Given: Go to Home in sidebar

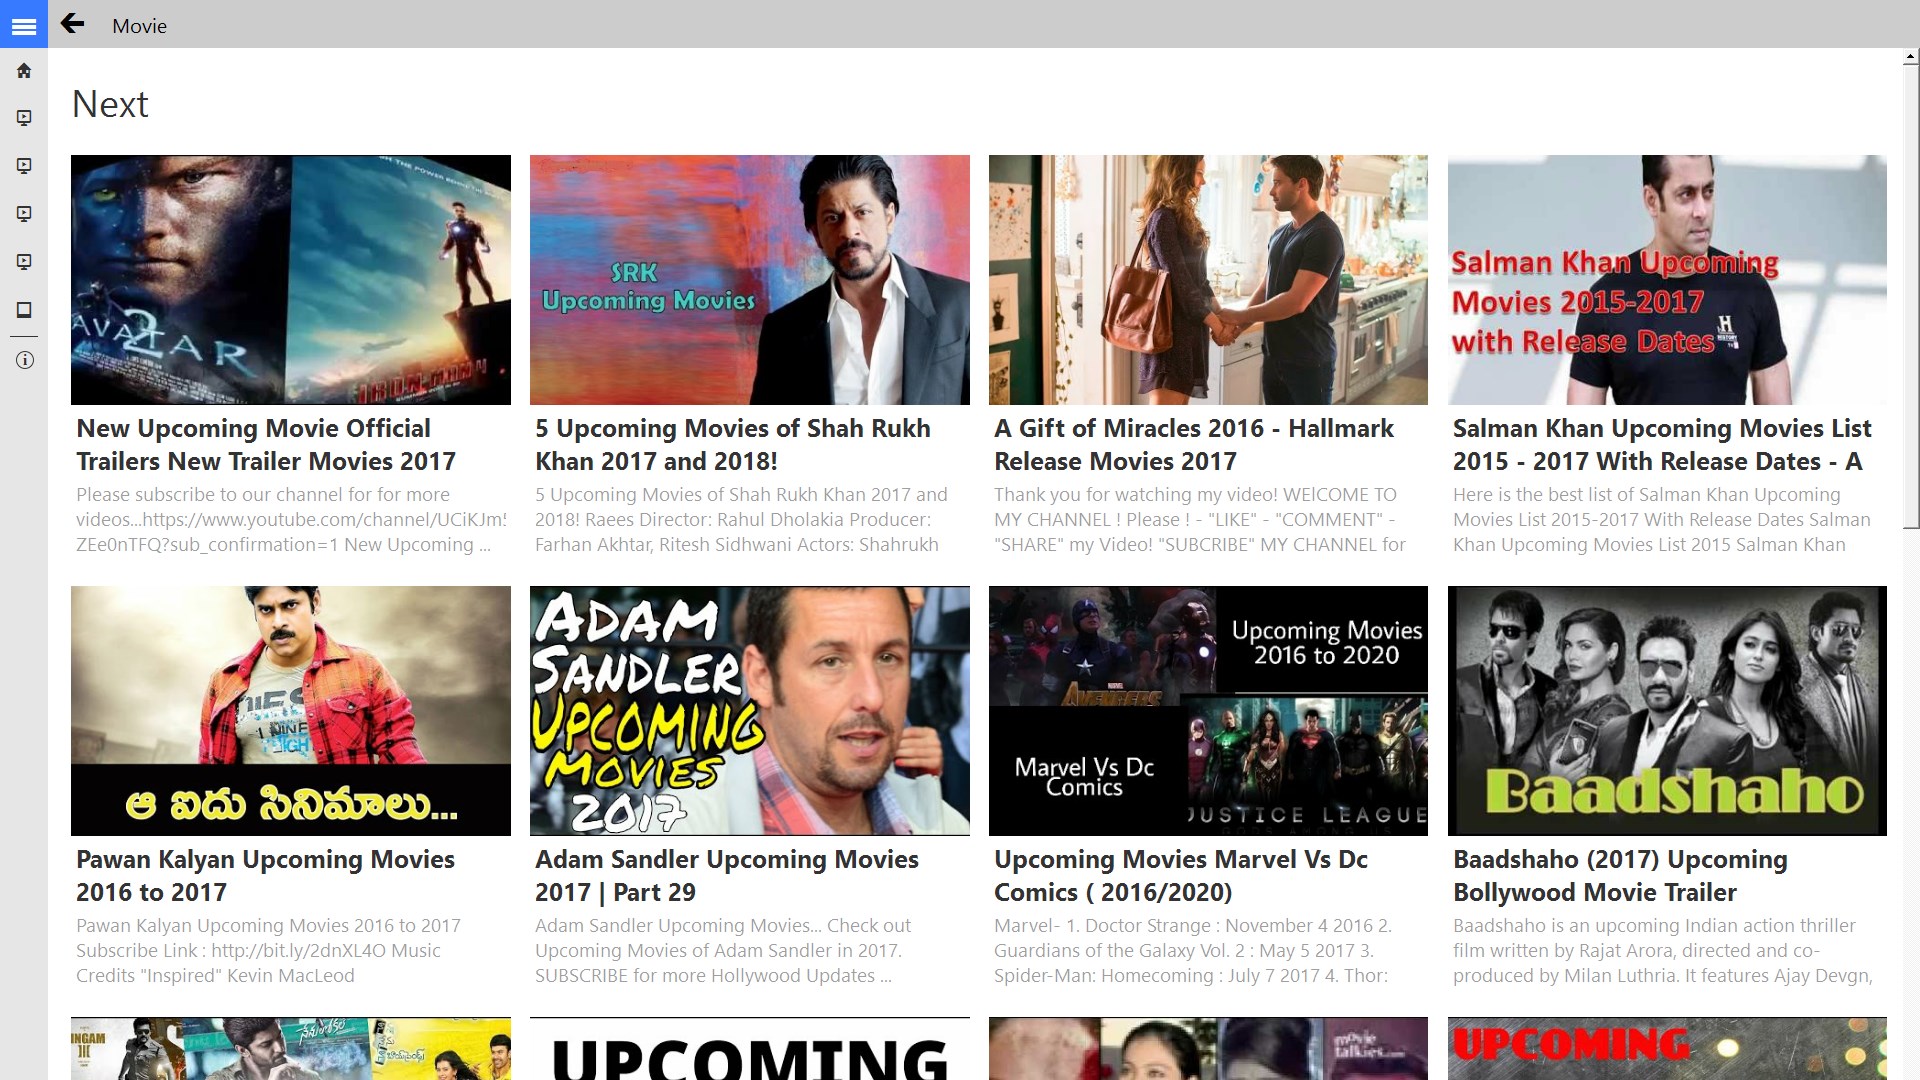Looking at the screenshot, I should [24, 71].
